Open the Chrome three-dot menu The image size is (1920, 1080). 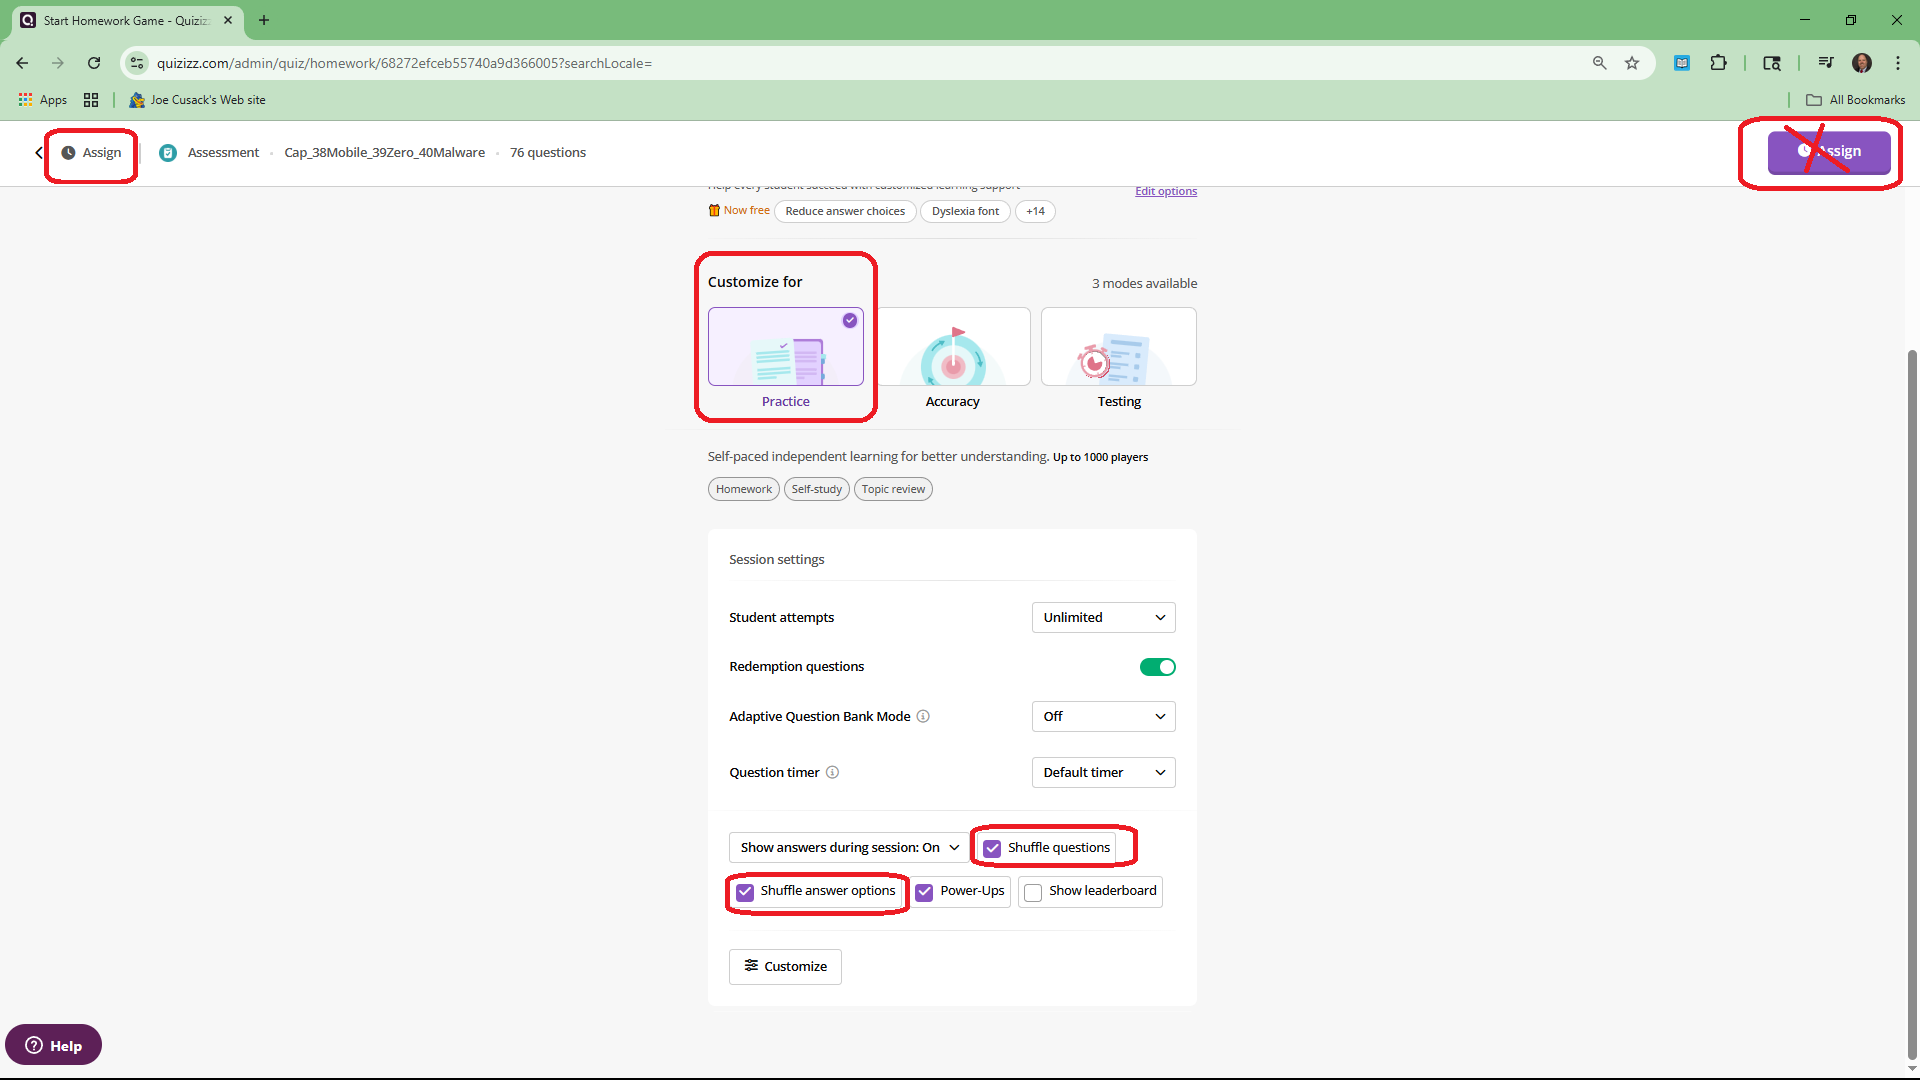click(x=1897, y=63)
